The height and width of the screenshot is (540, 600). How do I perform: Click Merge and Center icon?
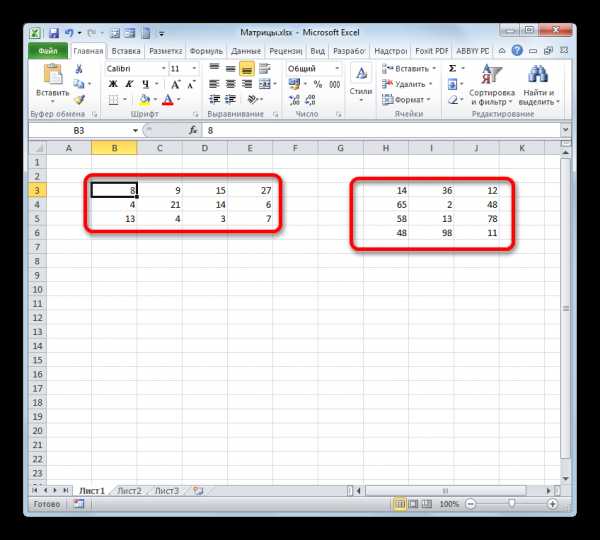click(x=264, y=84)
